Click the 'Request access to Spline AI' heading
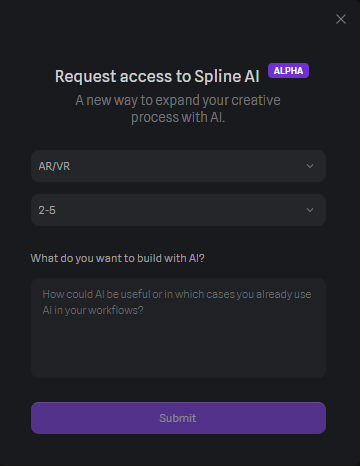Screen dimensions: 360x466 point(157,76)
